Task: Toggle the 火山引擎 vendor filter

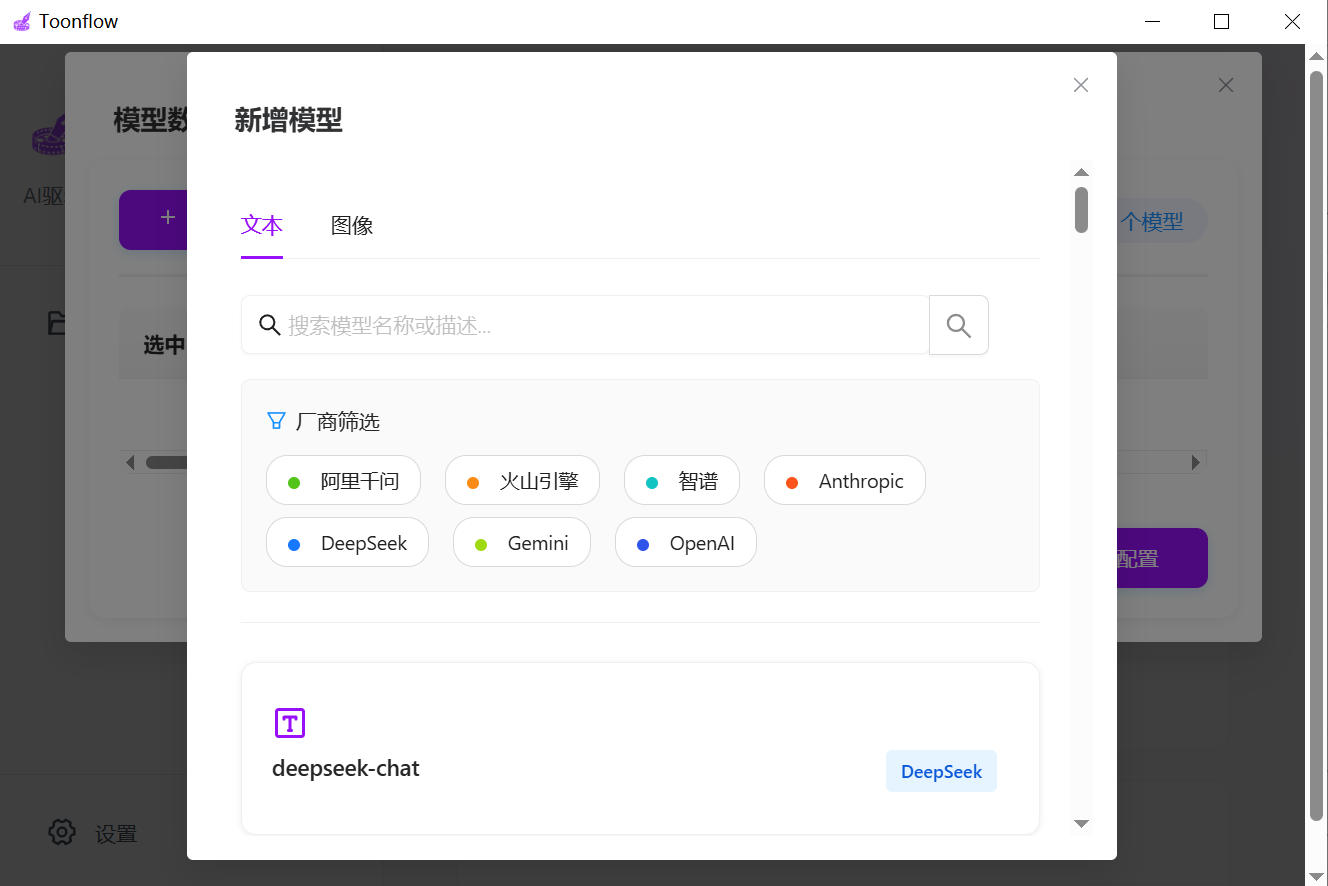Action: coord(522,481)
